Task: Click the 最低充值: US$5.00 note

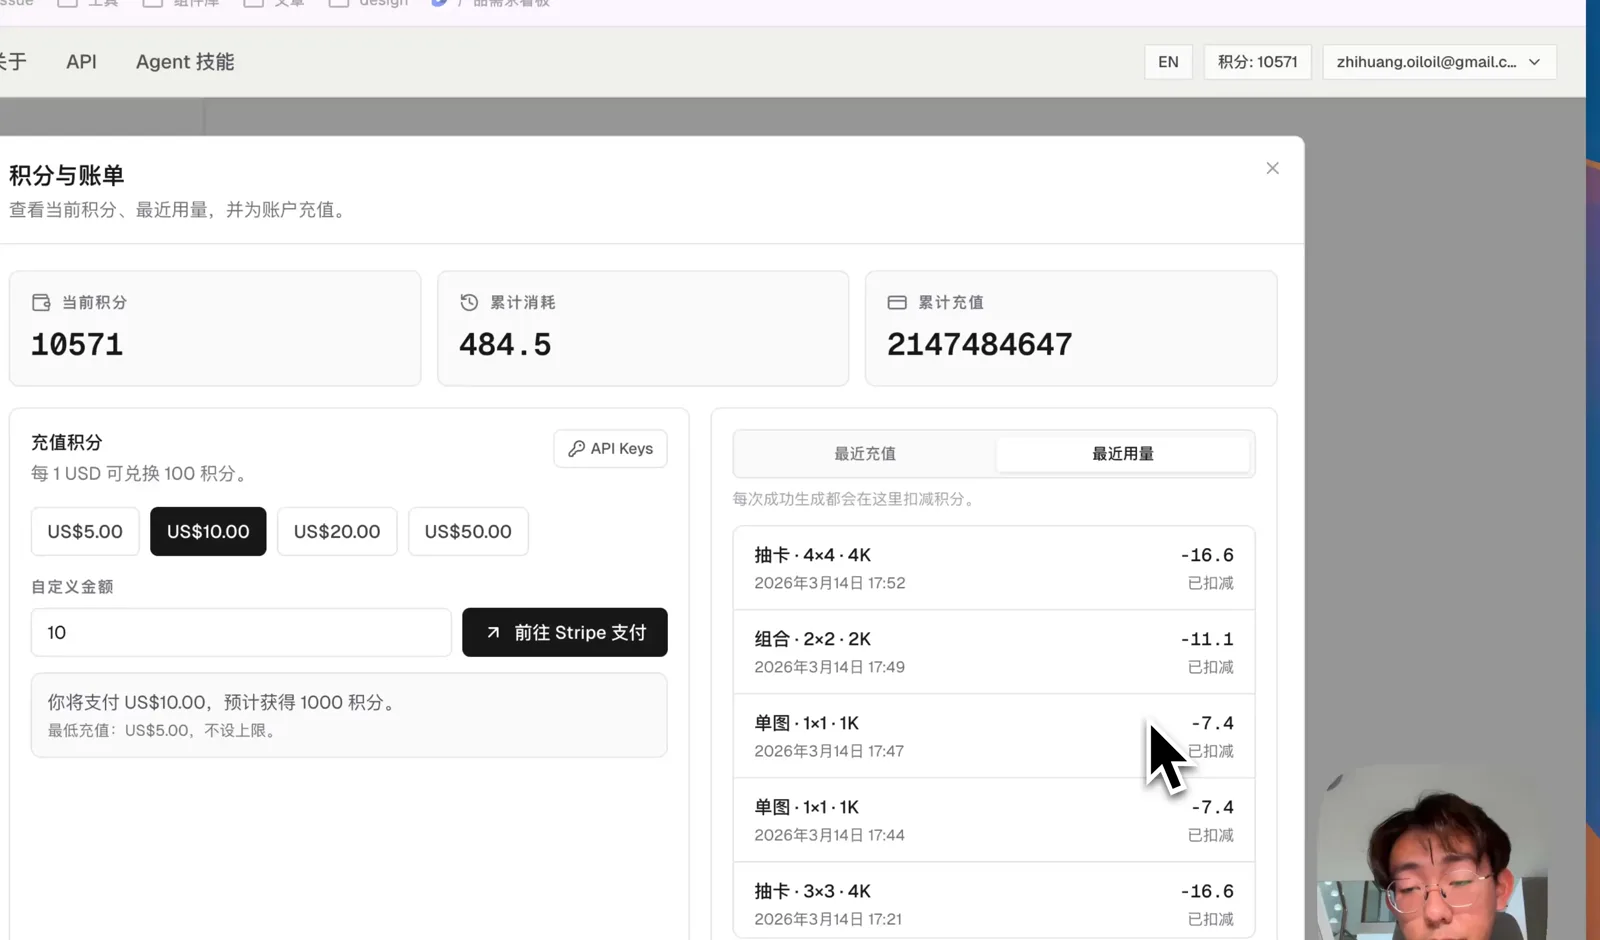Action: coord(165,731)
